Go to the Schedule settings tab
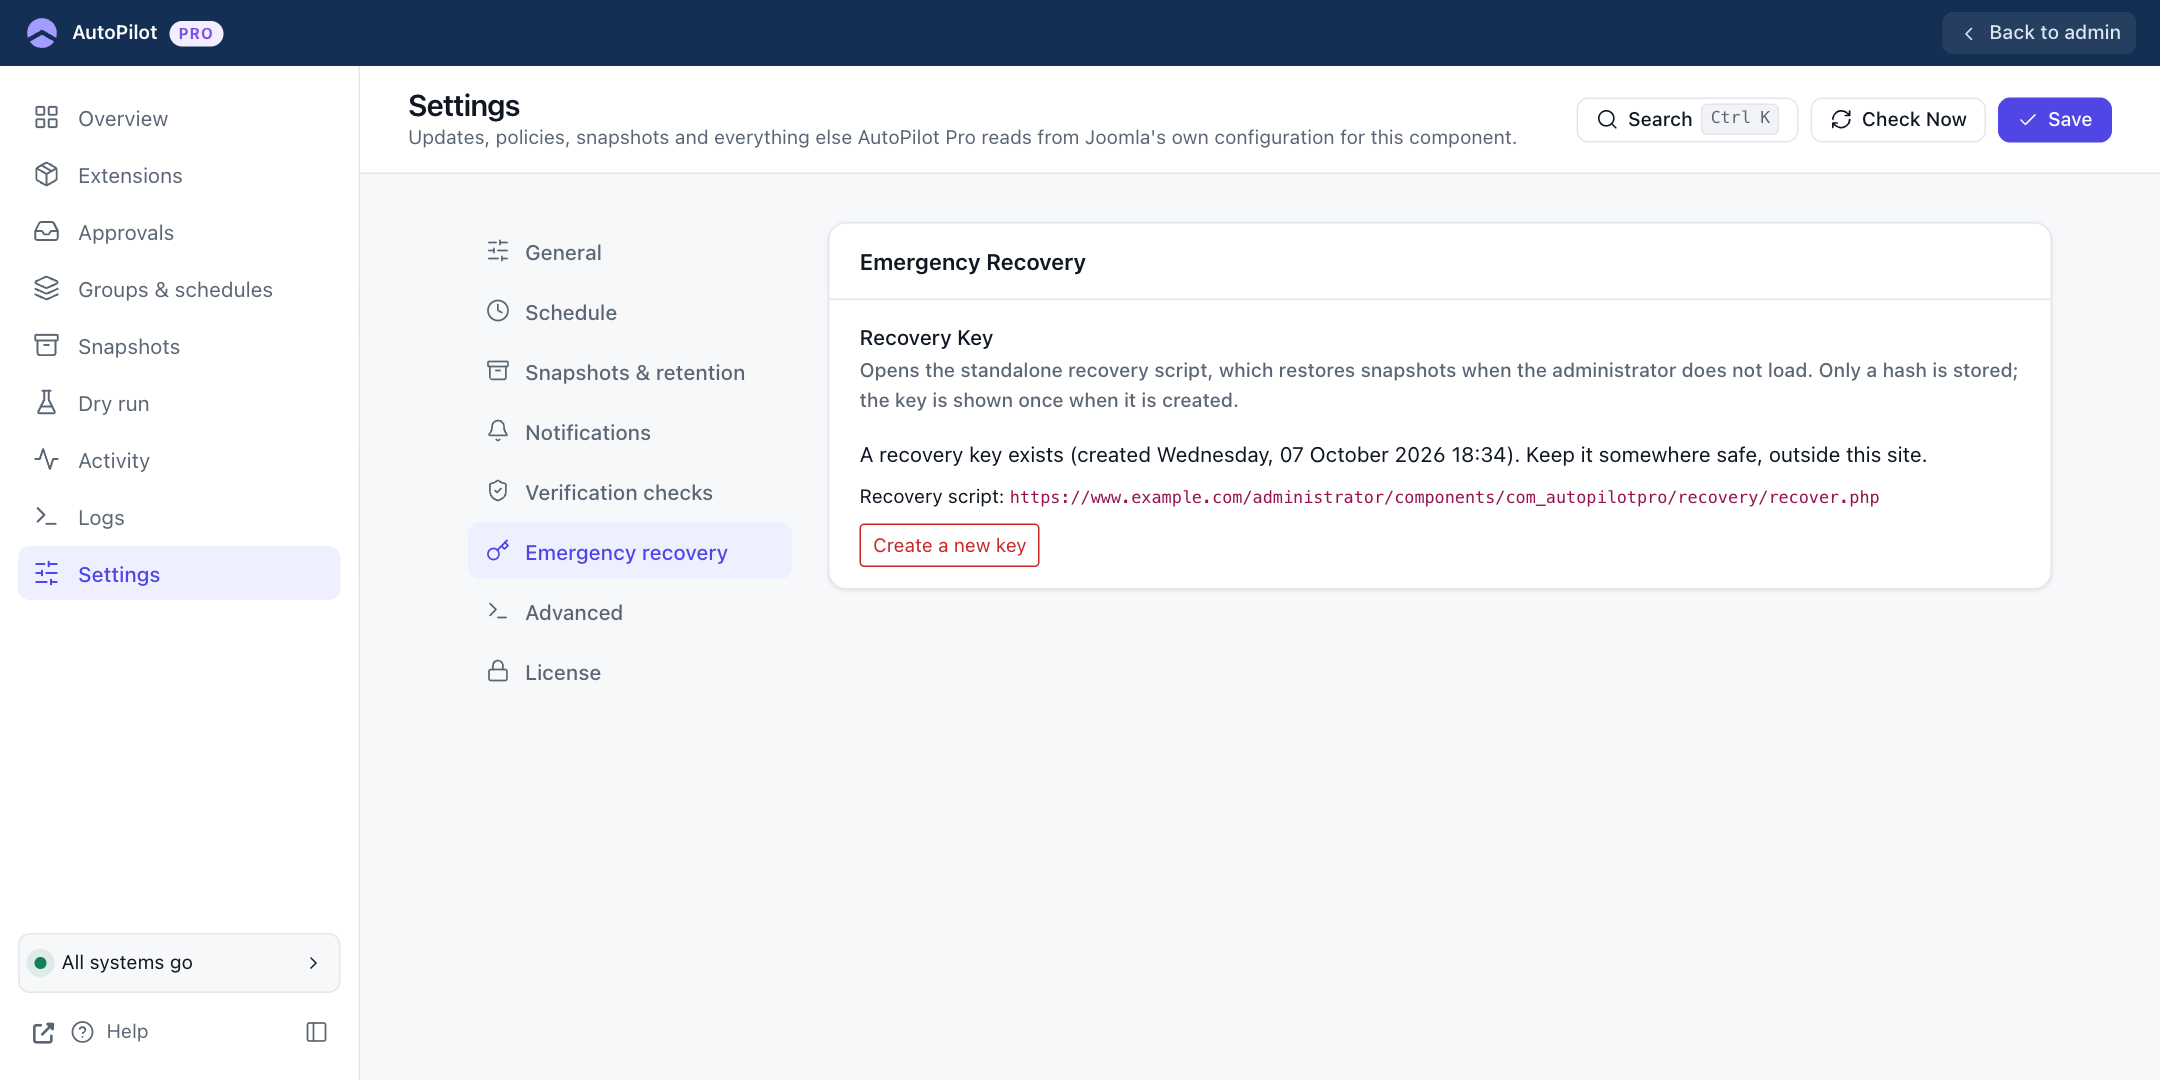 pos(630,312)
